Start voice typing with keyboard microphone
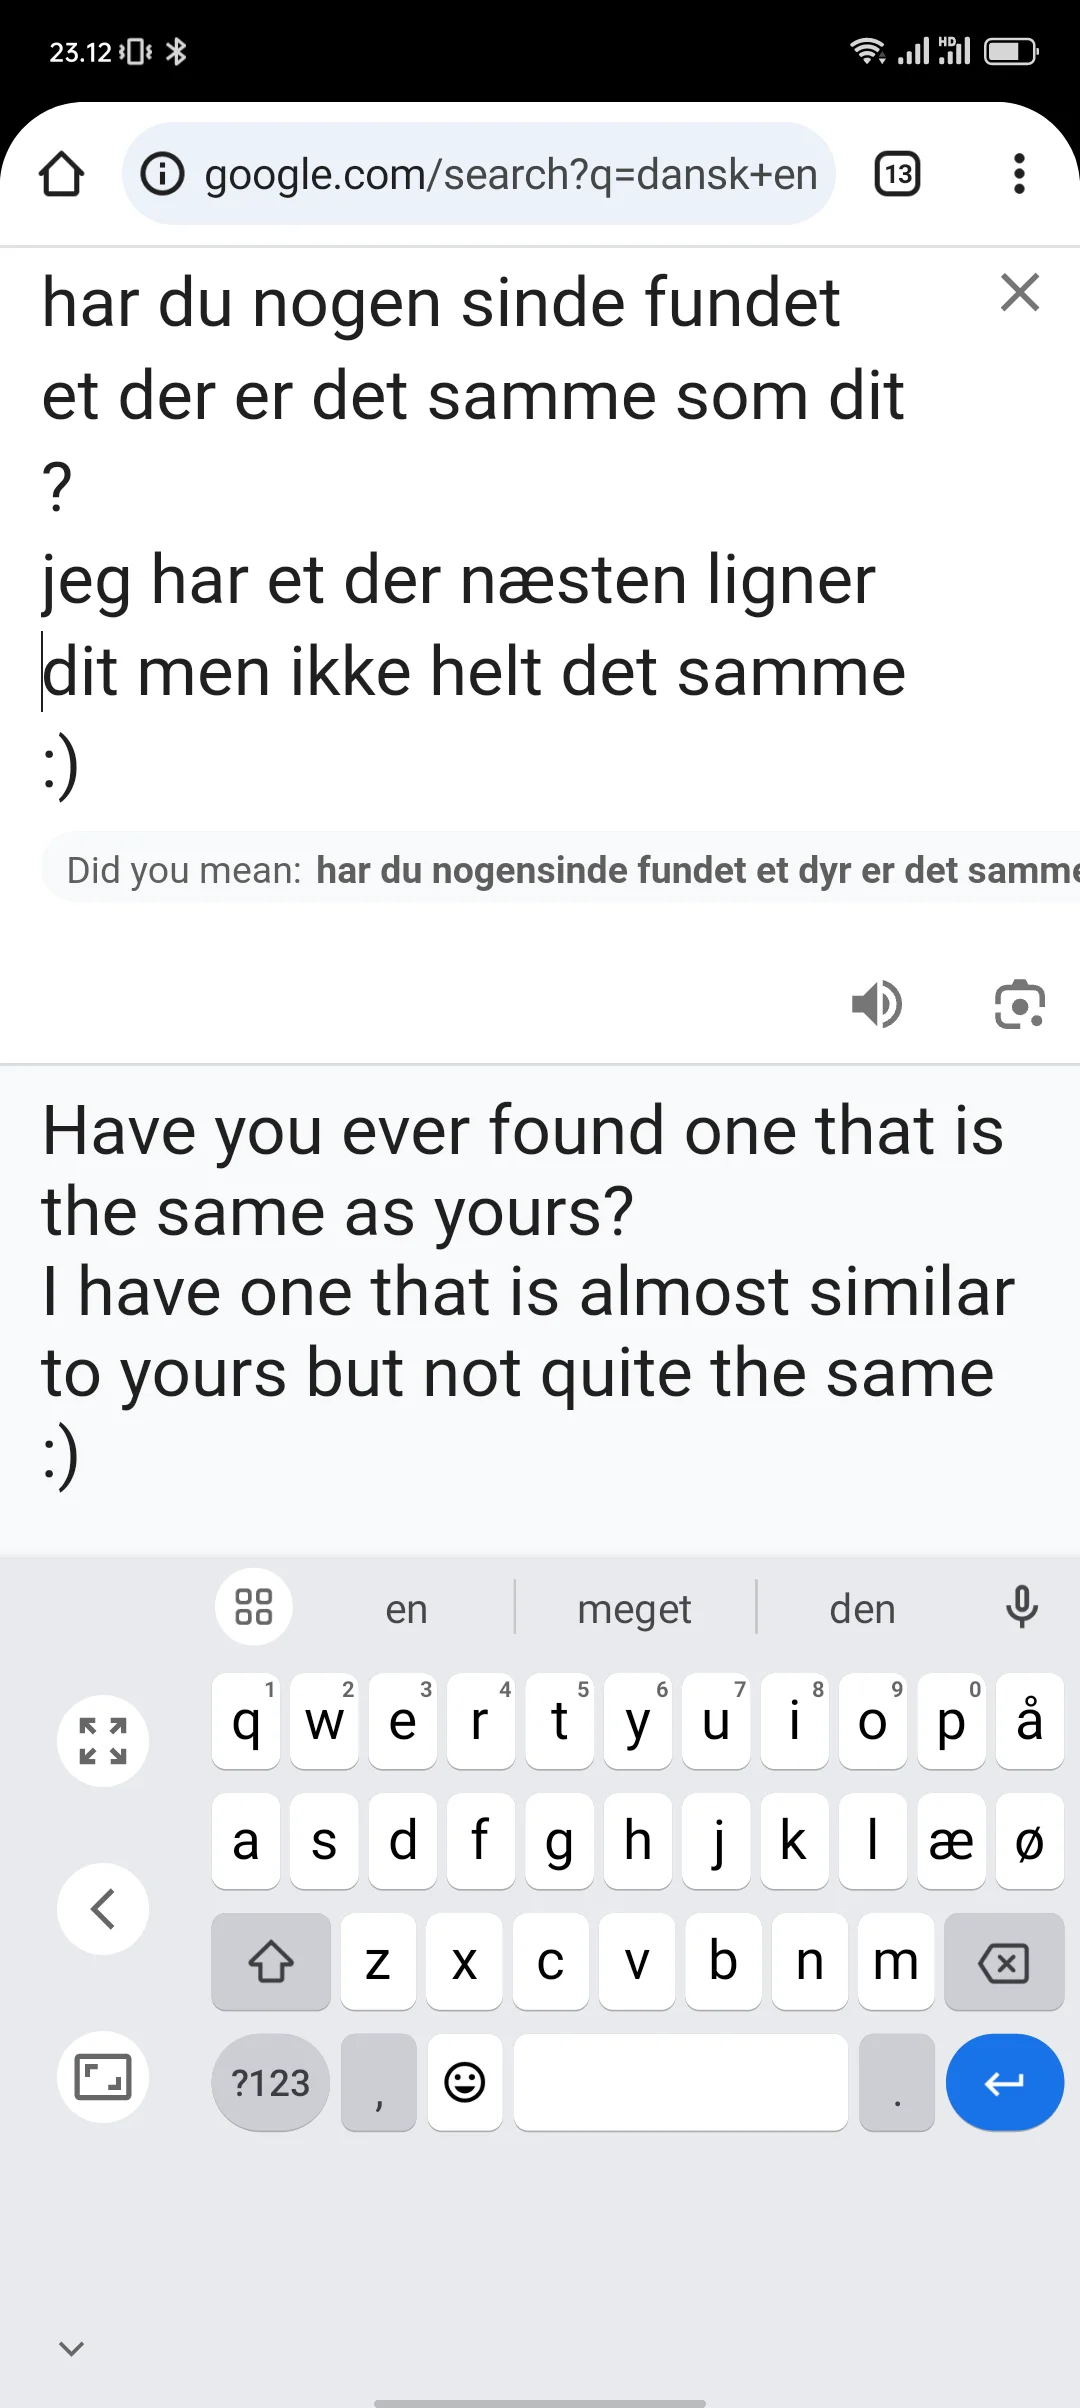The height and width of the screenshot is (2408, 1080). pos(1021,1607)
